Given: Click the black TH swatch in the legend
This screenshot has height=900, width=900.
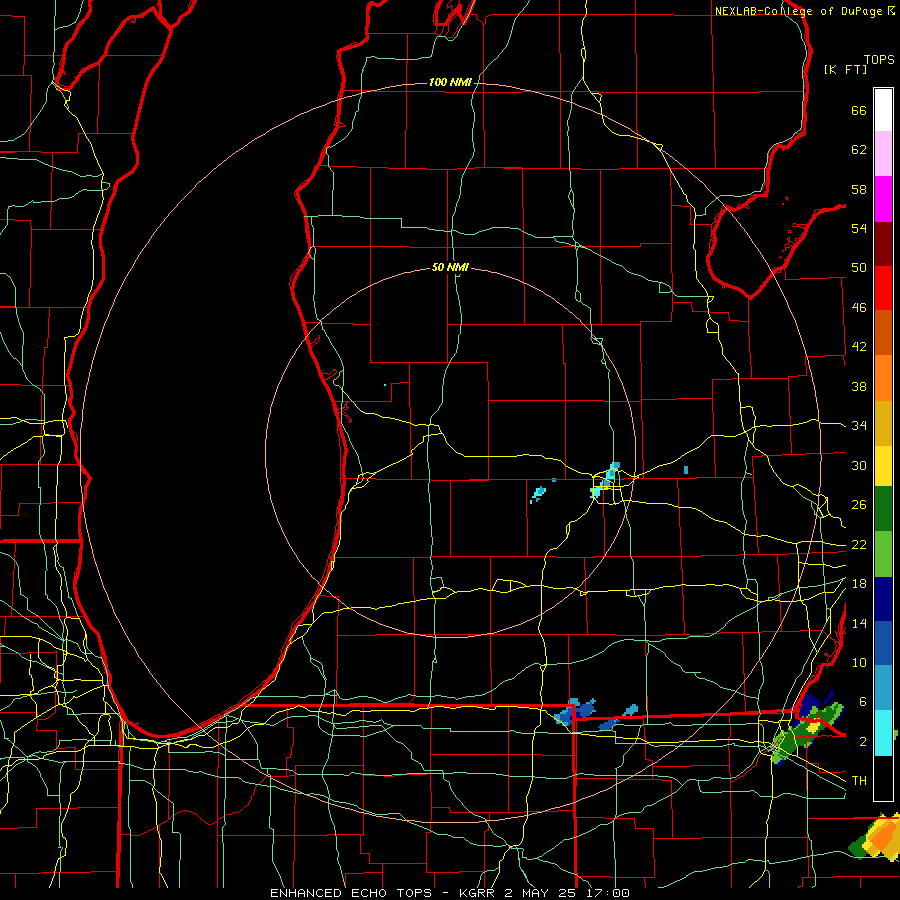Looking at the screenshot, I should 883,778.
